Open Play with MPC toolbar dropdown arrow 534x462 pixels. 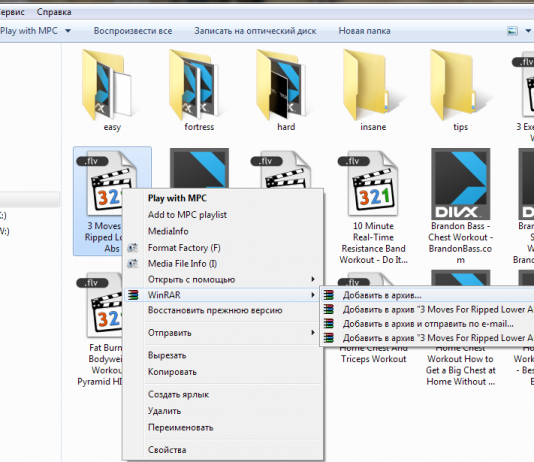click(68, 31)
